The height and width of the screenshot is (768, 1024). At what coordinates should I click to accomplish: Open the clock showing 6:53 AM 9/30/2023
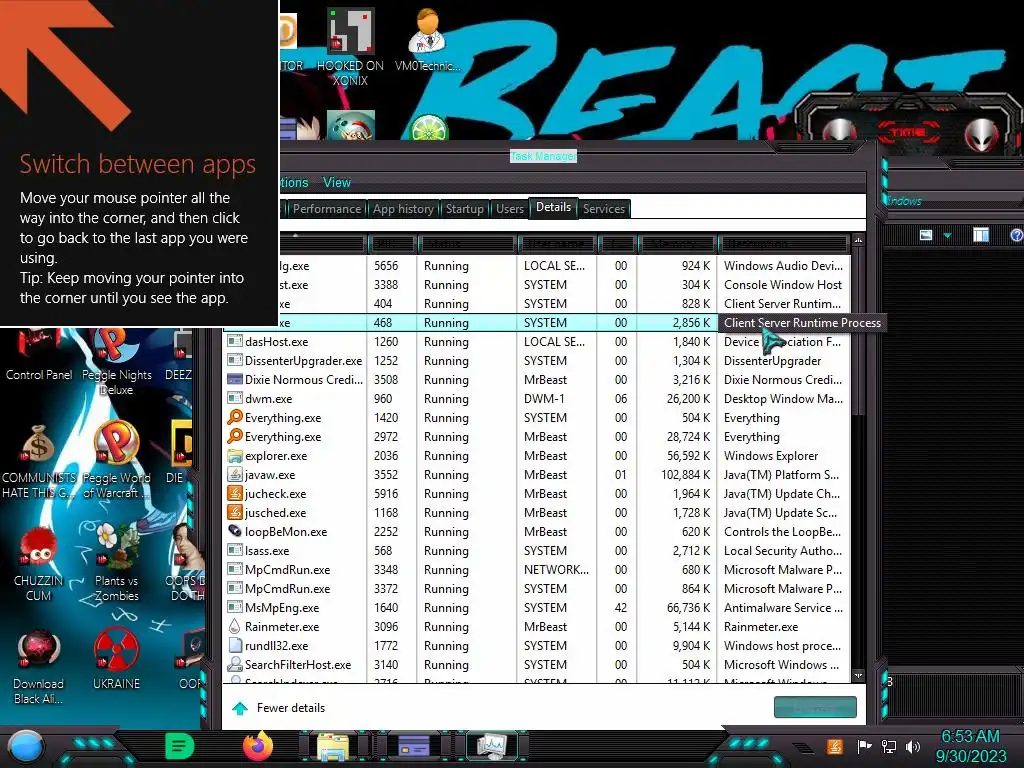pos(970,746)
